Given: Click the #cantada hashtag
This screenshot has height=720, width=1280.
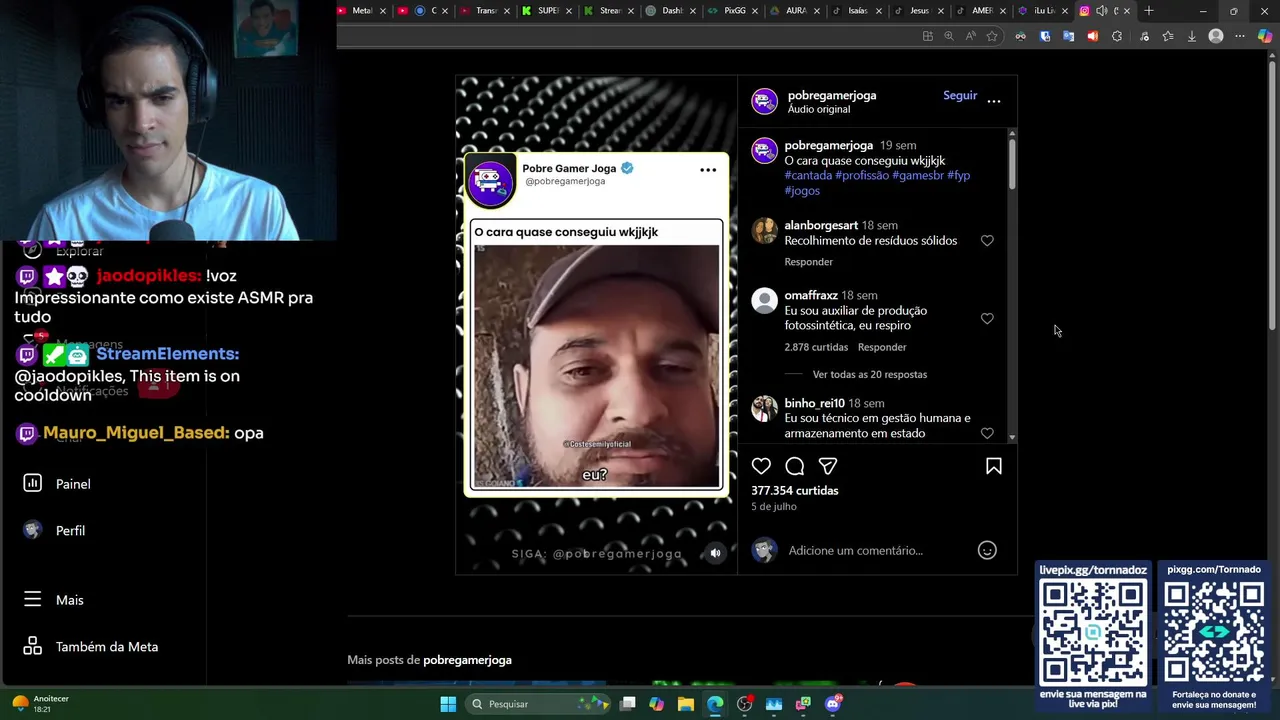Looking at the screenshot, I should pos(808,175).
